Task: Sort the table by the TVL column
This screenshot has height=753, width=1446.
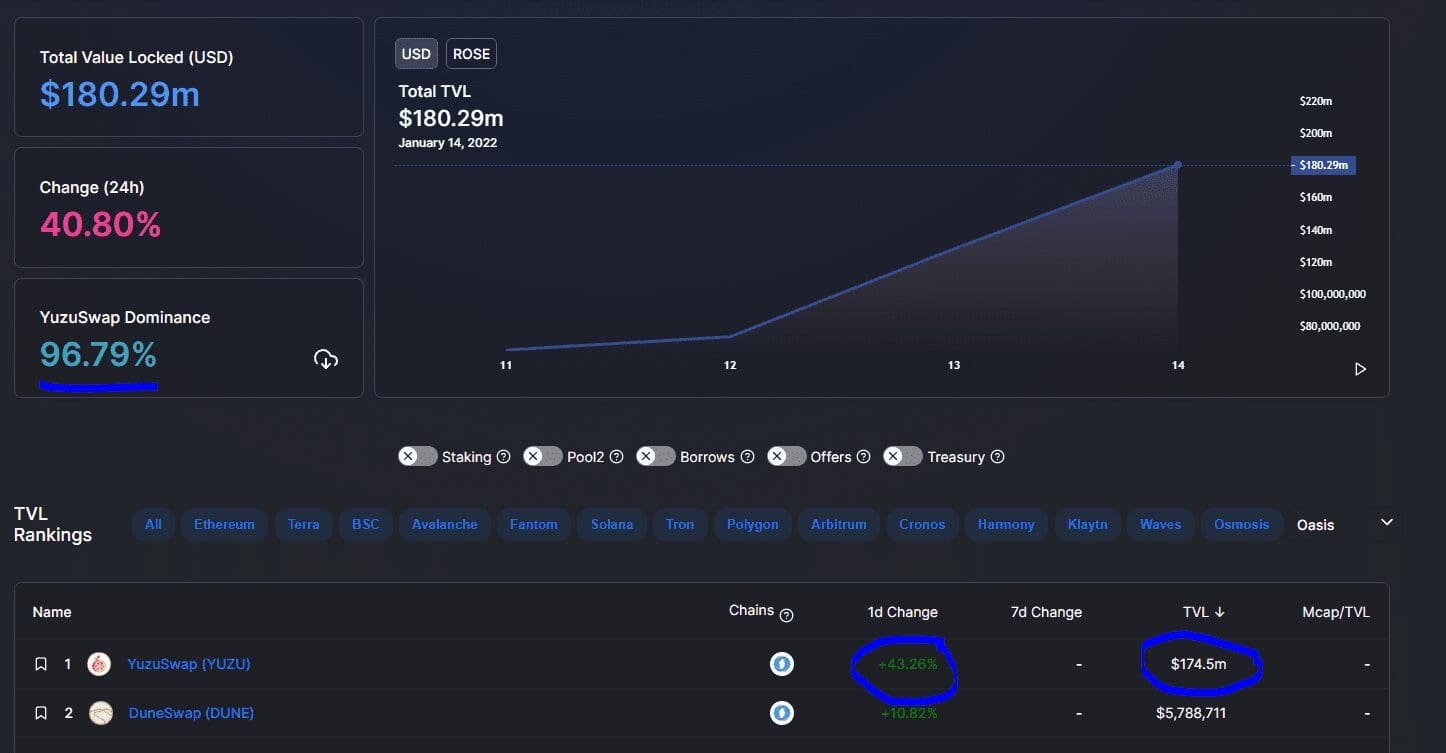Action: tap(1203, 611)
